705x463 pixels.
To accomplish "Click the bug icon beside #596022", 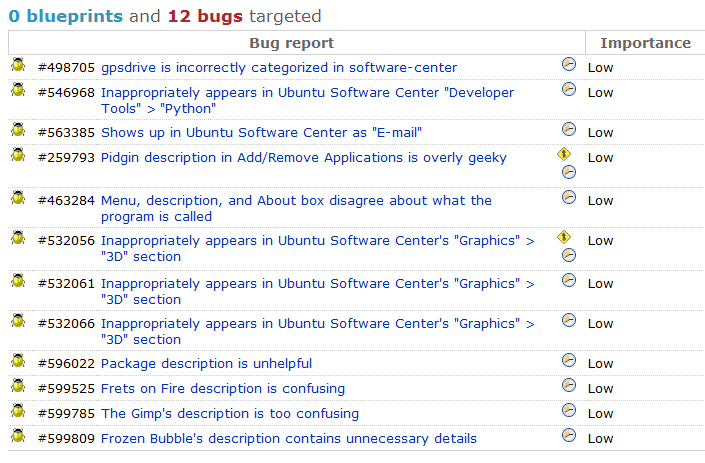I will 18,361.
